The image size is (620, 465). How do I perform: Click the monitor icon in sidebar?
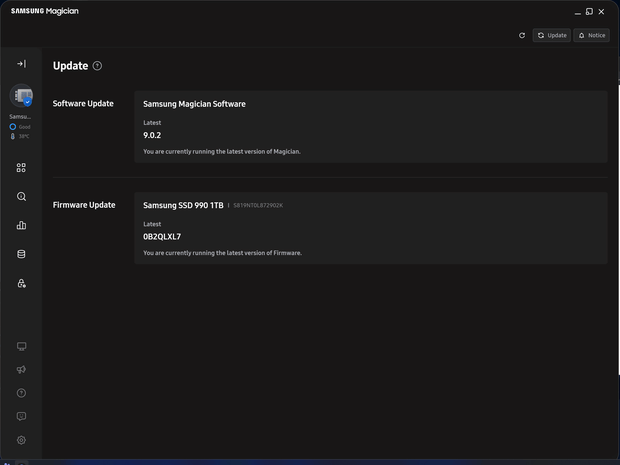click(21, 346)
